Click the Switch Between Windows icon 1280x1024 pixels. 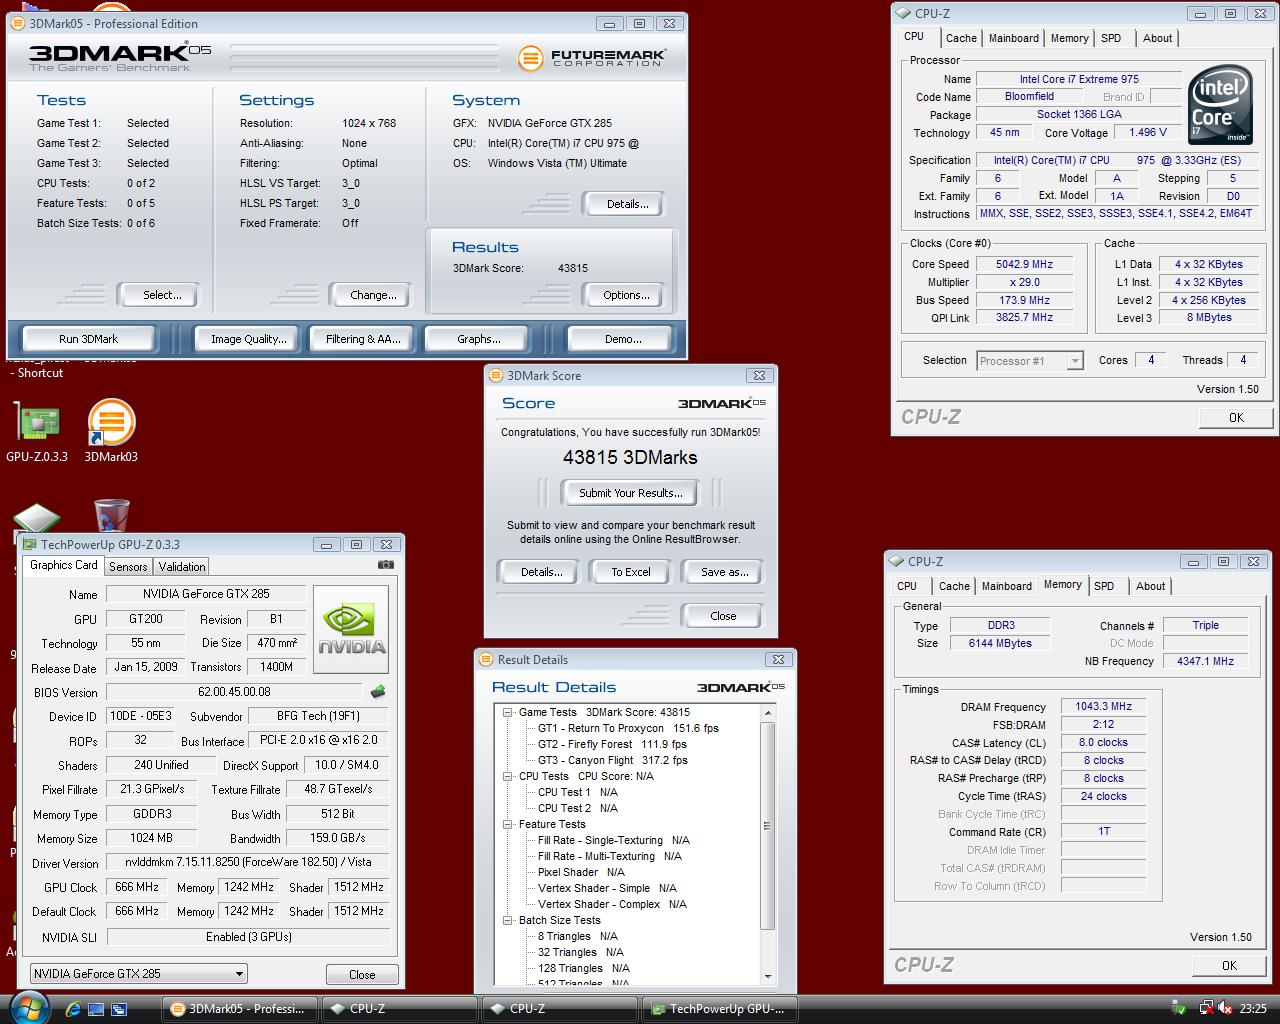click(119, 1008)
